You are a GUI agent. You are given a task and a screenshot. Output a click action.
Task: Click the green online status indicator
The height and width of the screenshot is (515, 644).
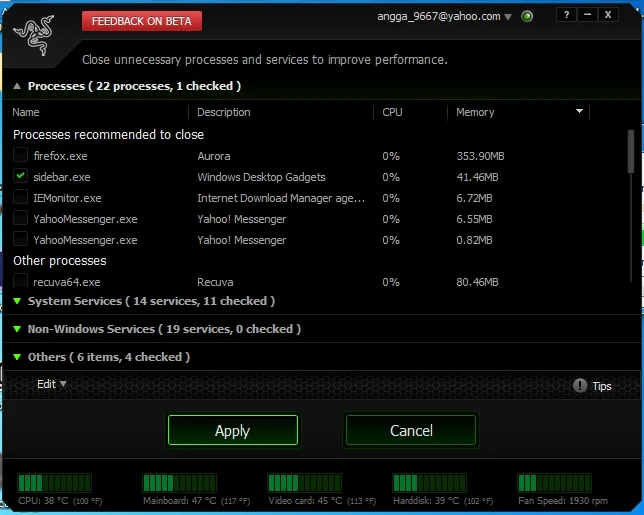527,16
